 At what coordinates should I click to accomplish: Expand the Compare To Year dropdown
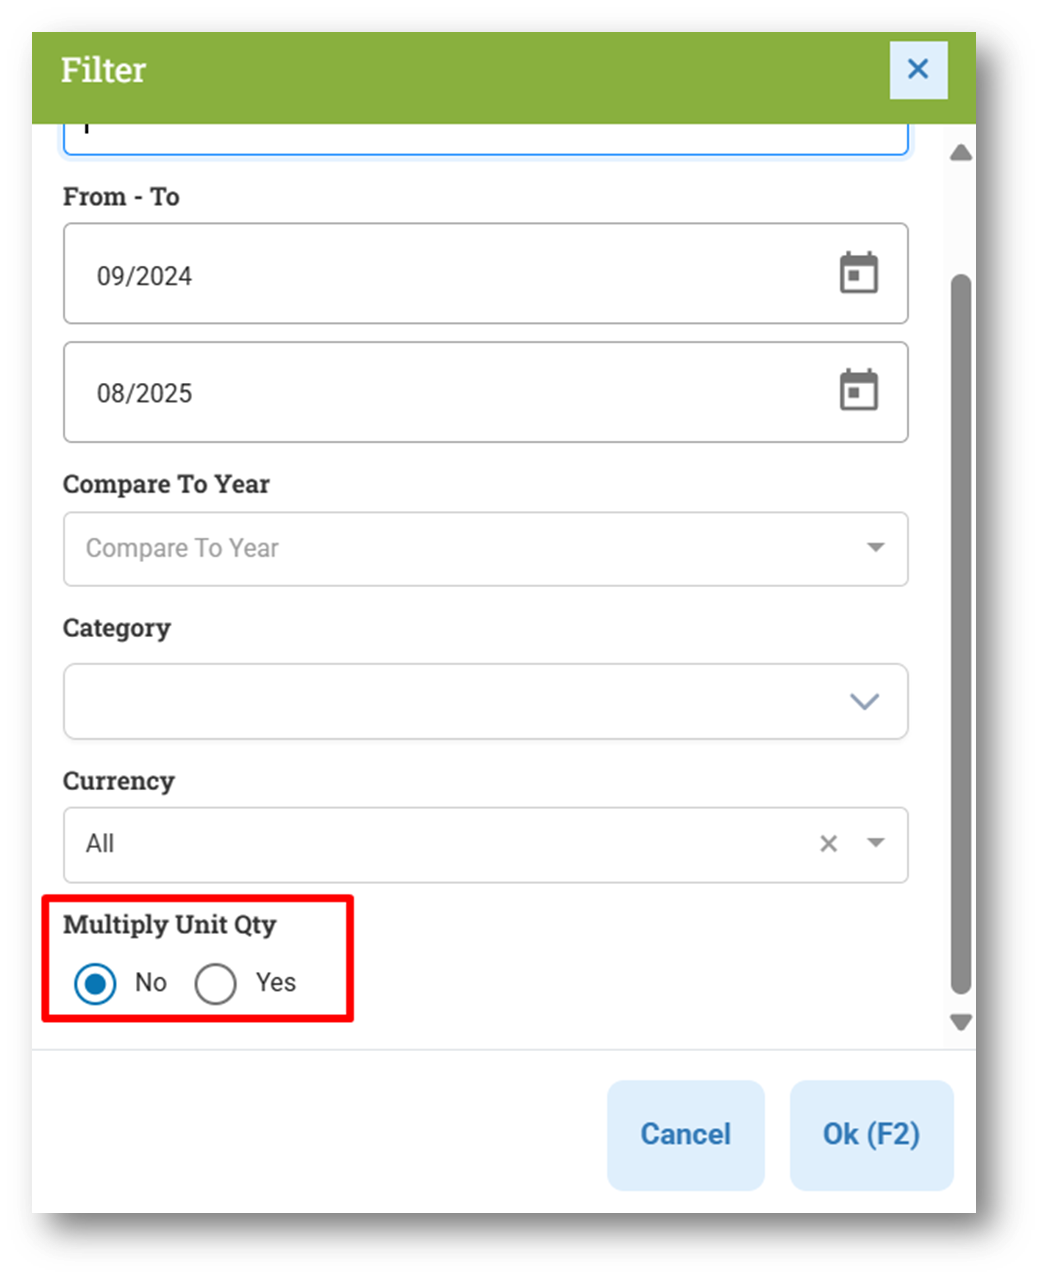coord(875,548)
